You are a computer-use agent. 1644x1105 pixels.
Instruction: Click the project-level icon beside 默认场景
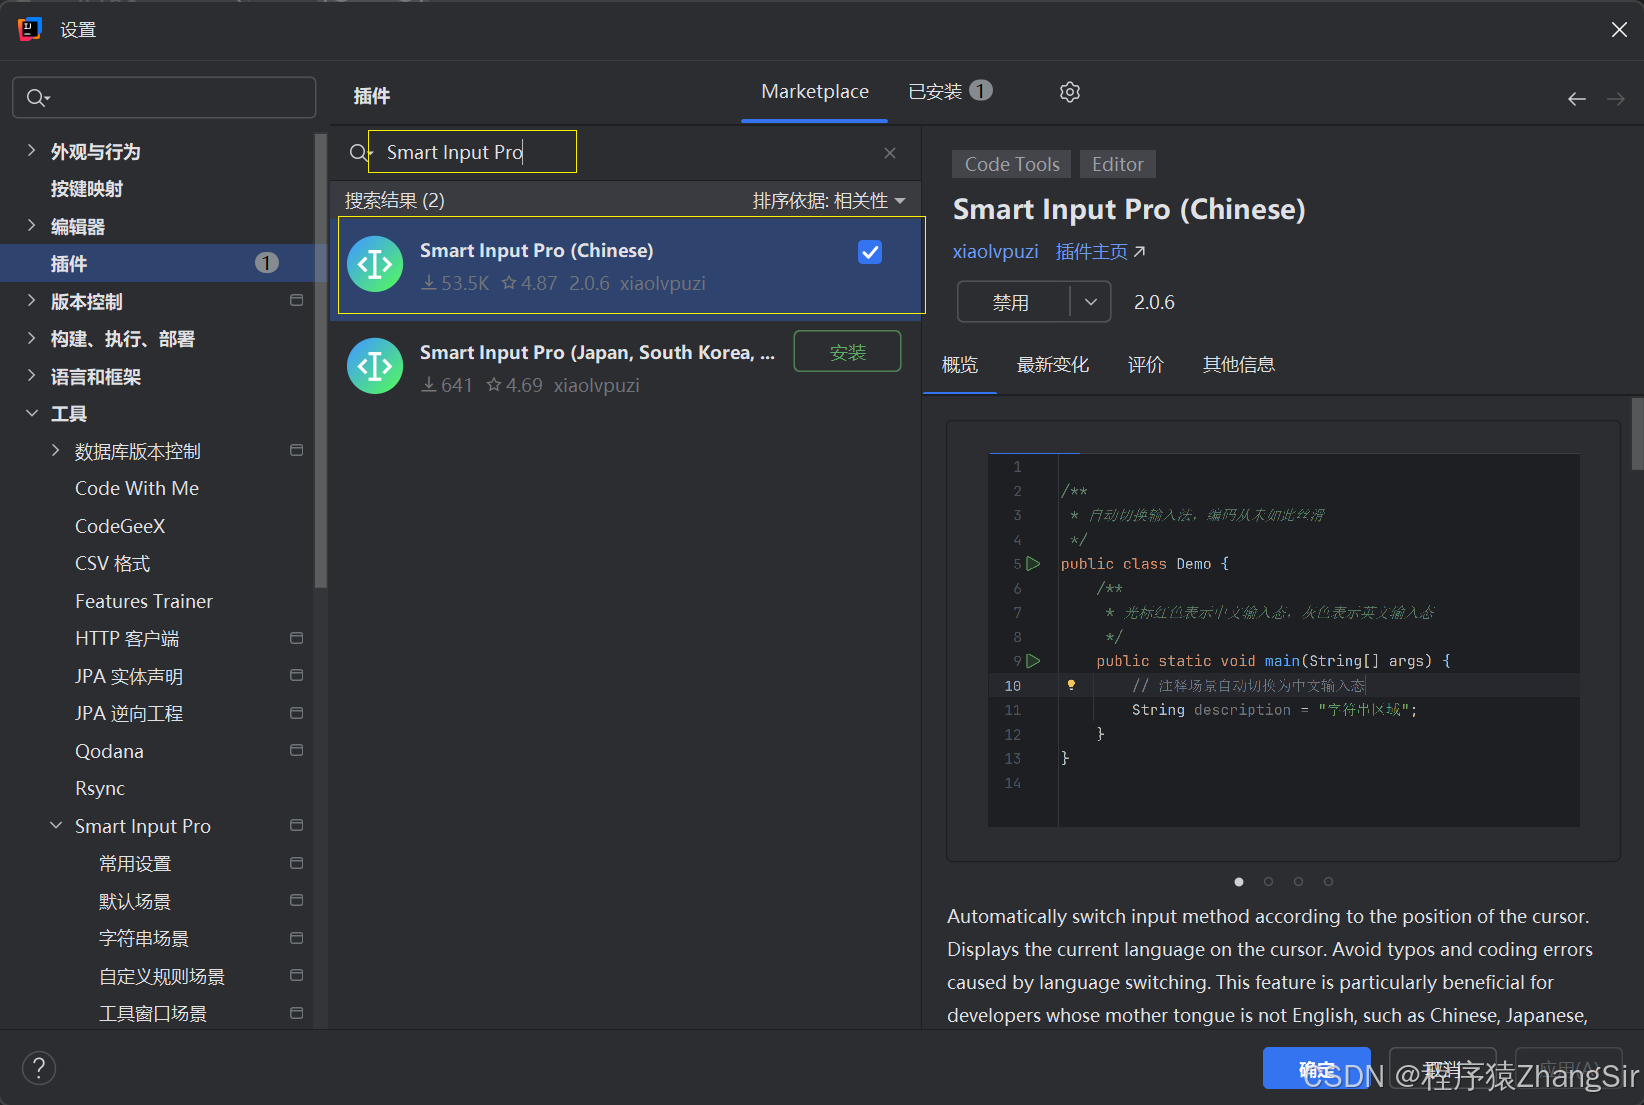click(296, 900)
